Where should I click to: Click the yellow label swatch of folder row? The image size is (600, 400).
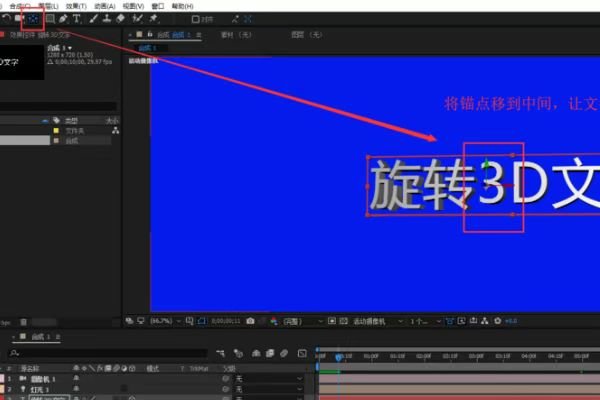56,131
